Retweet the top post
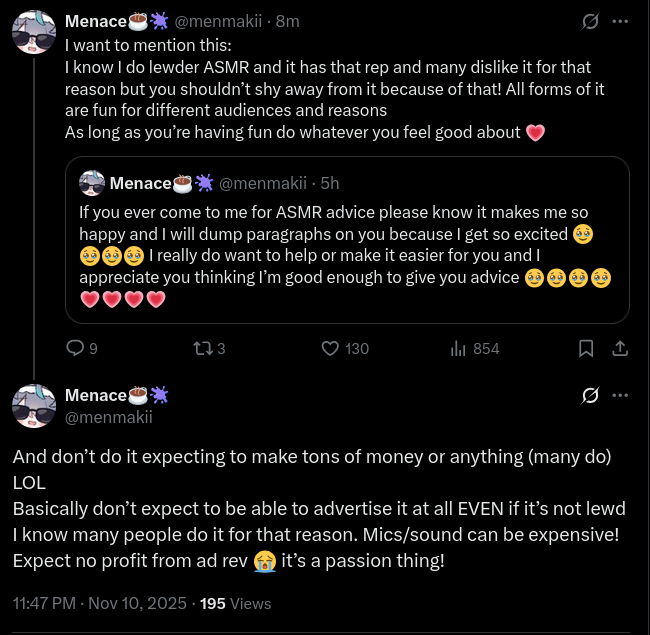The image size is (650, 635). click(x=201, y=348)
